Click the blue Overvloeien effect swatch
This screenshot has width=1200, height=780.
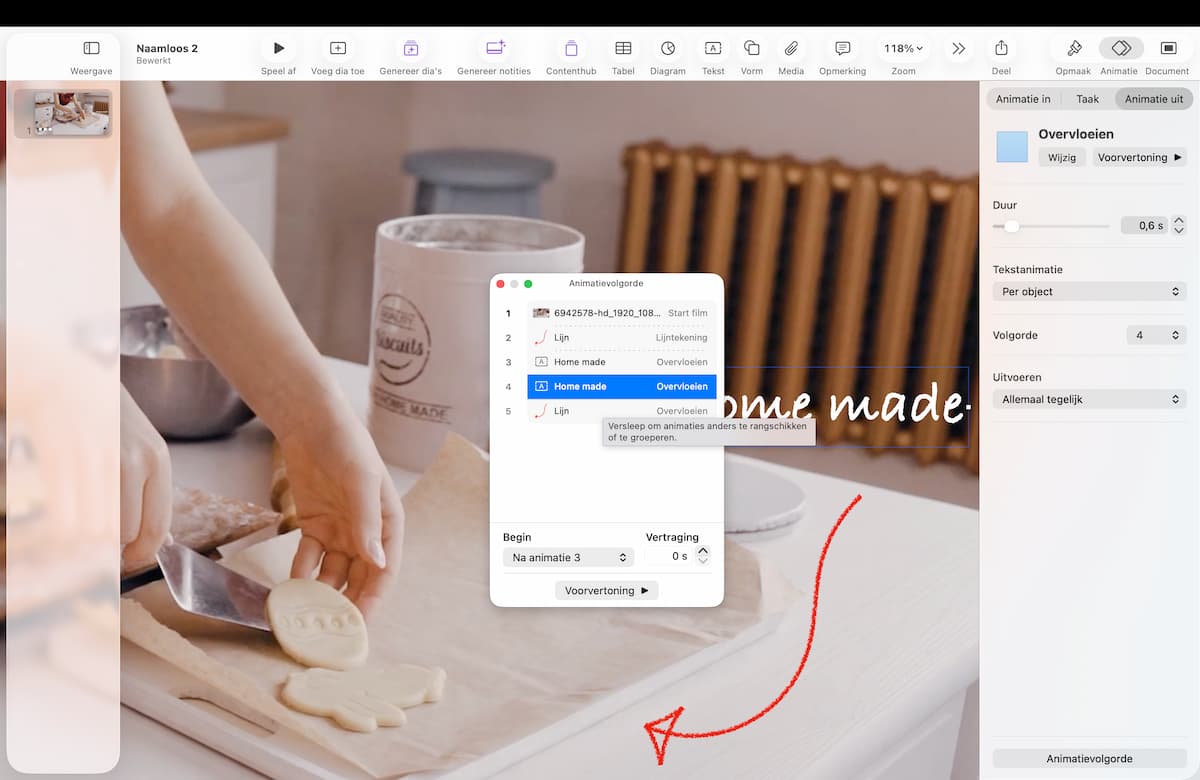point(1012,147)
